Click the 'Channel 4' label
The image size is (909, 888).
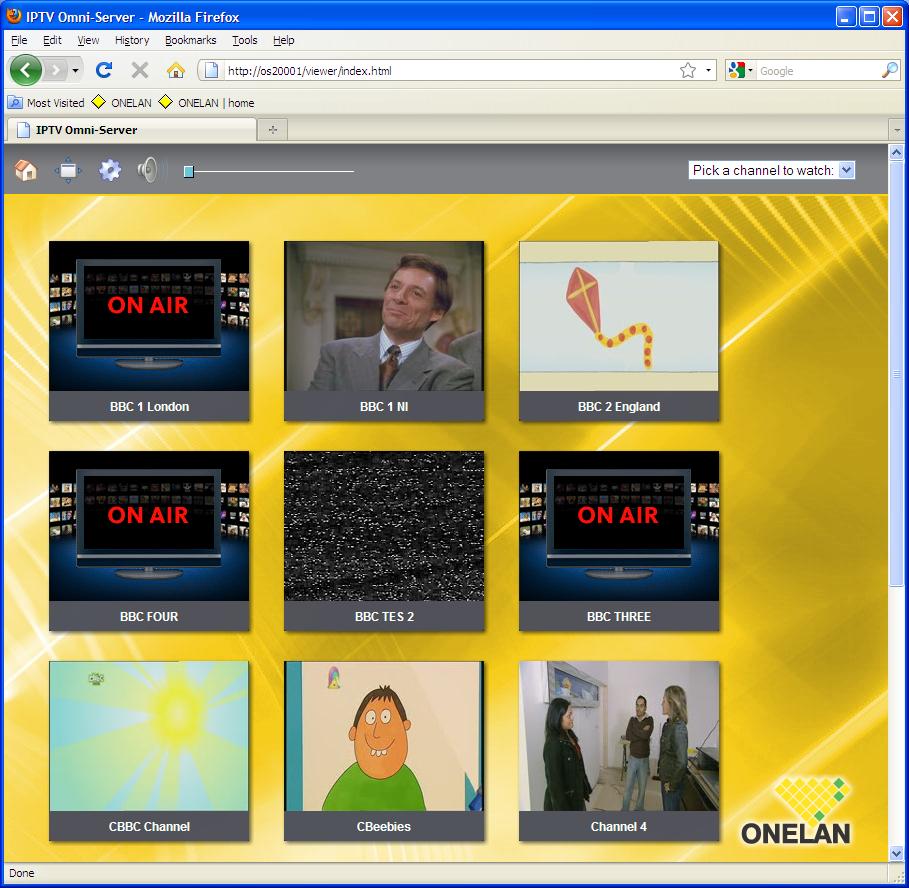619,826
